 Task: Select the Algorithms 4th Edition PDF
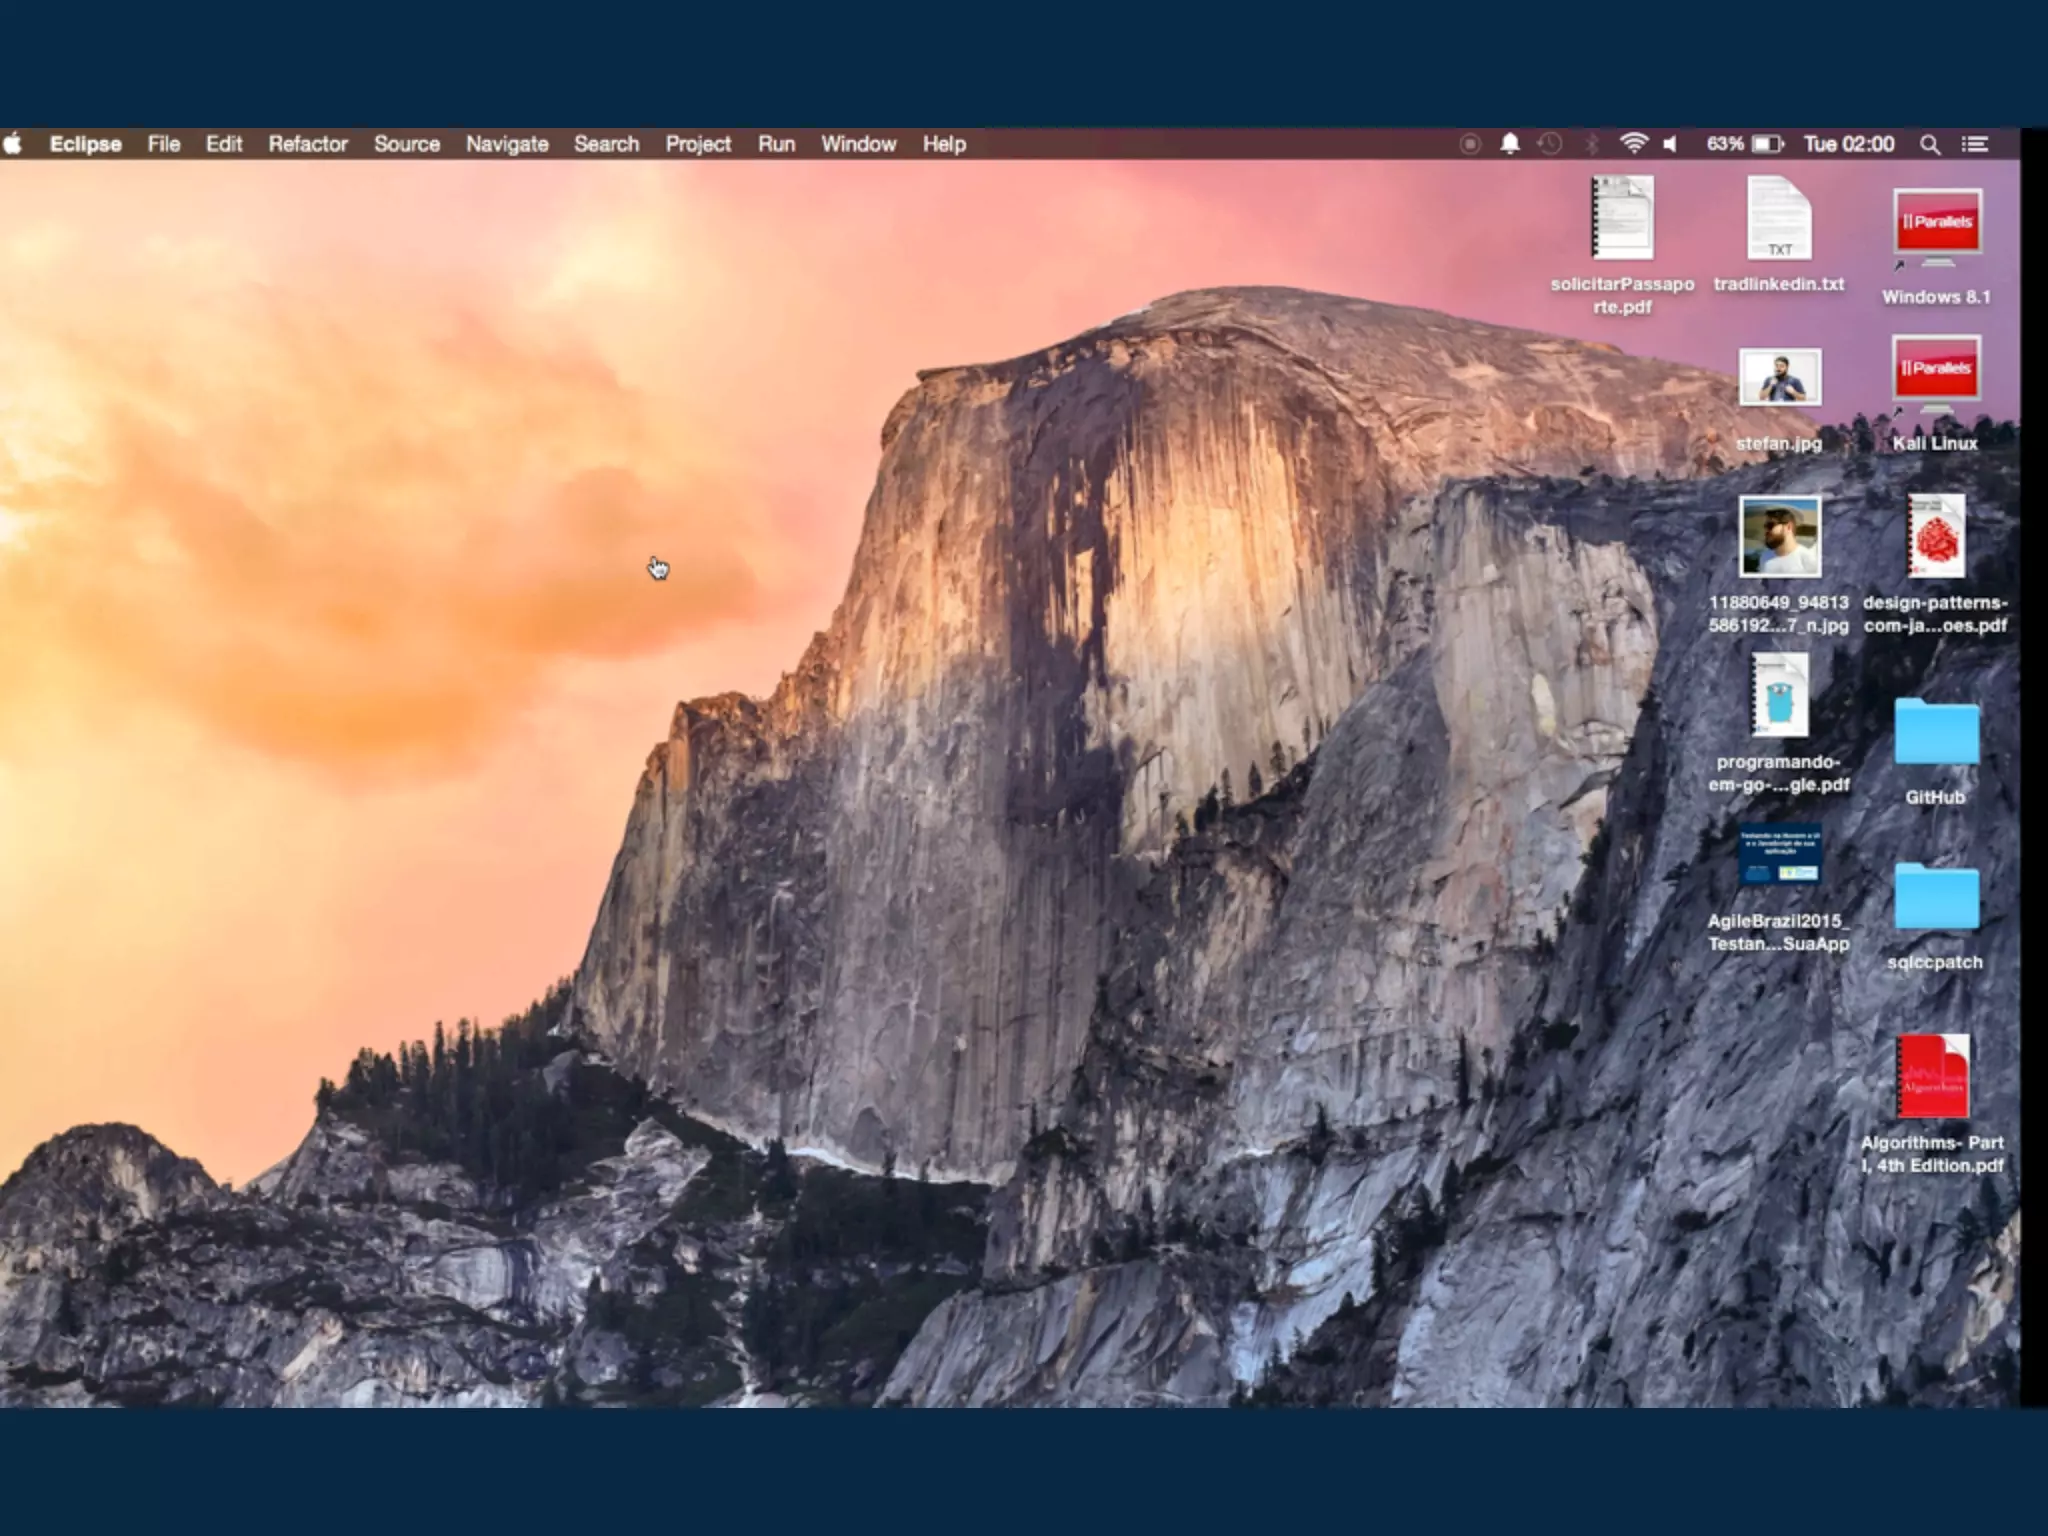pos(1932,1077)
